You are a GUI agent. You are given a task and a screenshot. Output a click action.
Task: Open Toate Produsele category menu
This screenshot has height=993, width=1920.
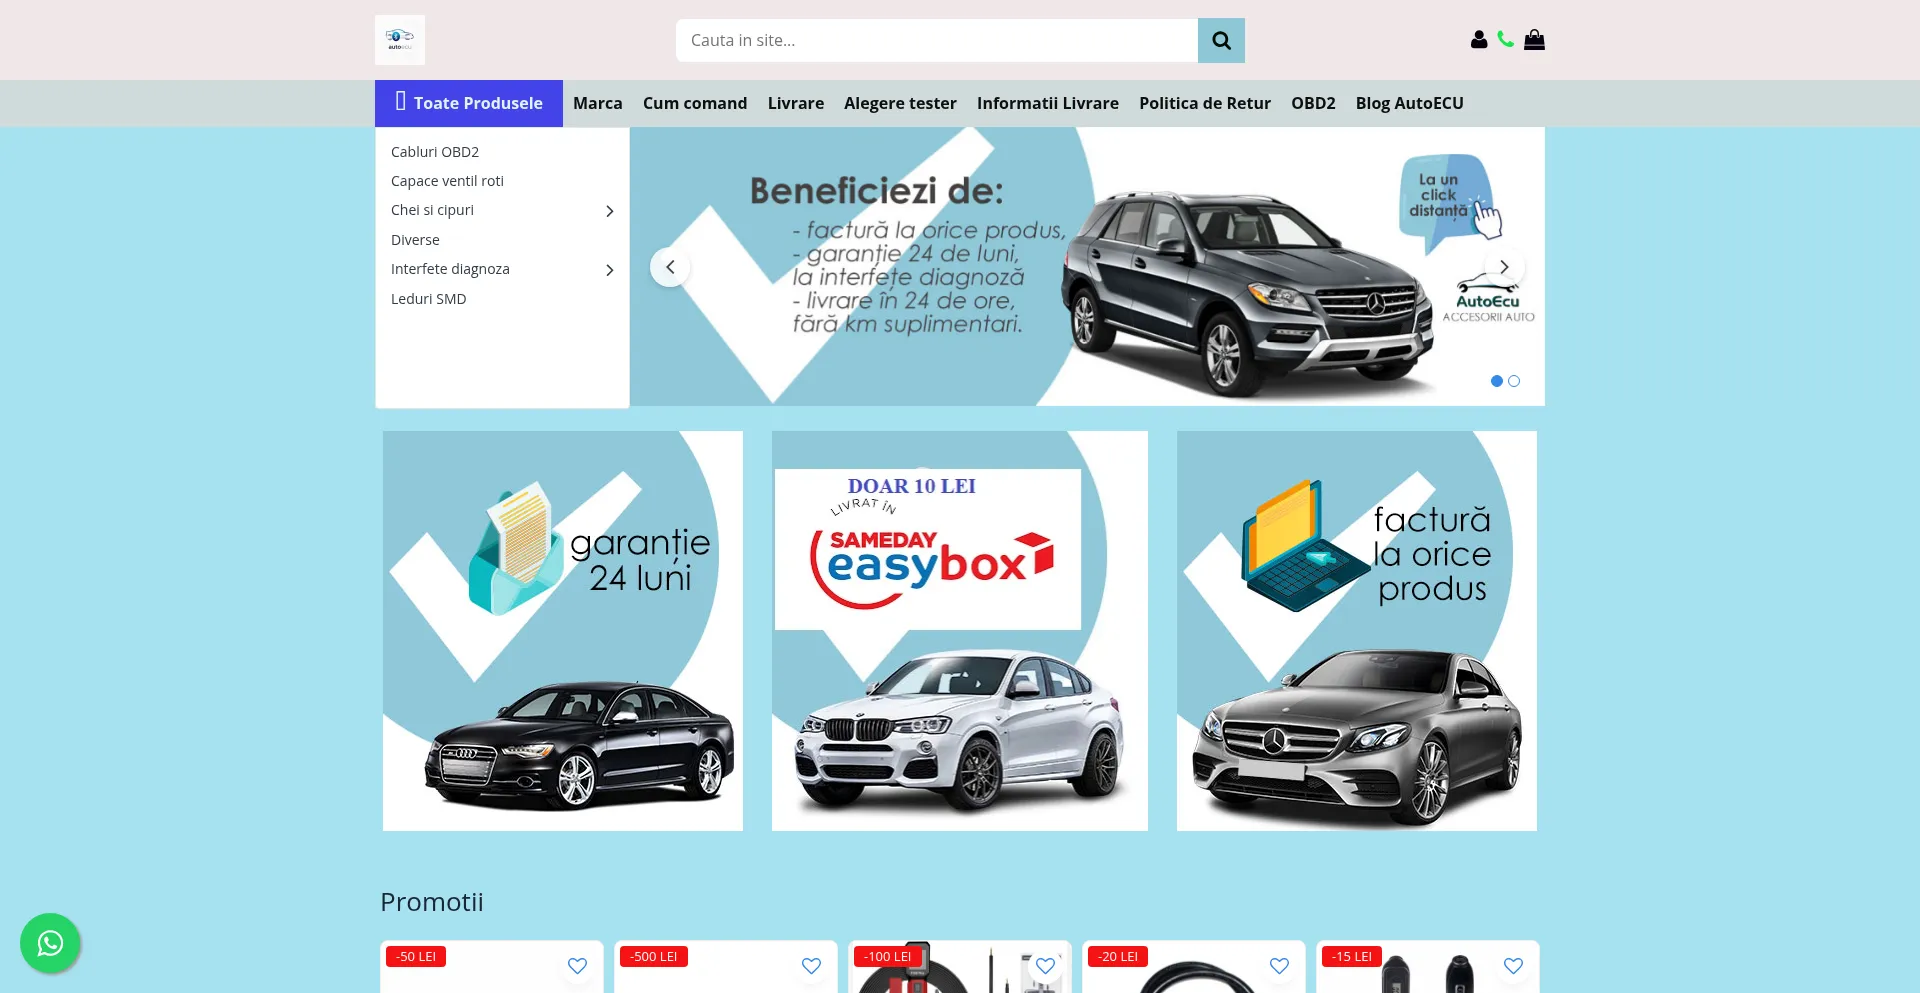(x=469, y=103)
